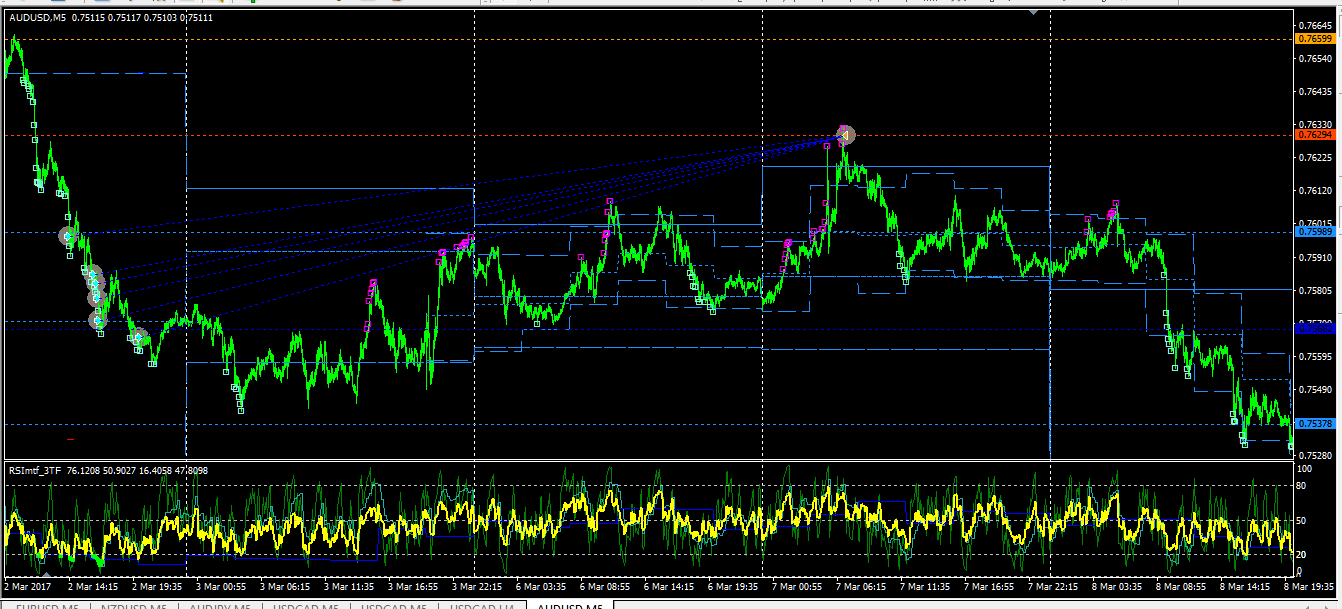Click the 3 Mar 22:15 time axis label
The width and height of the screenshot is (1342, 609).
coord(476,587)
